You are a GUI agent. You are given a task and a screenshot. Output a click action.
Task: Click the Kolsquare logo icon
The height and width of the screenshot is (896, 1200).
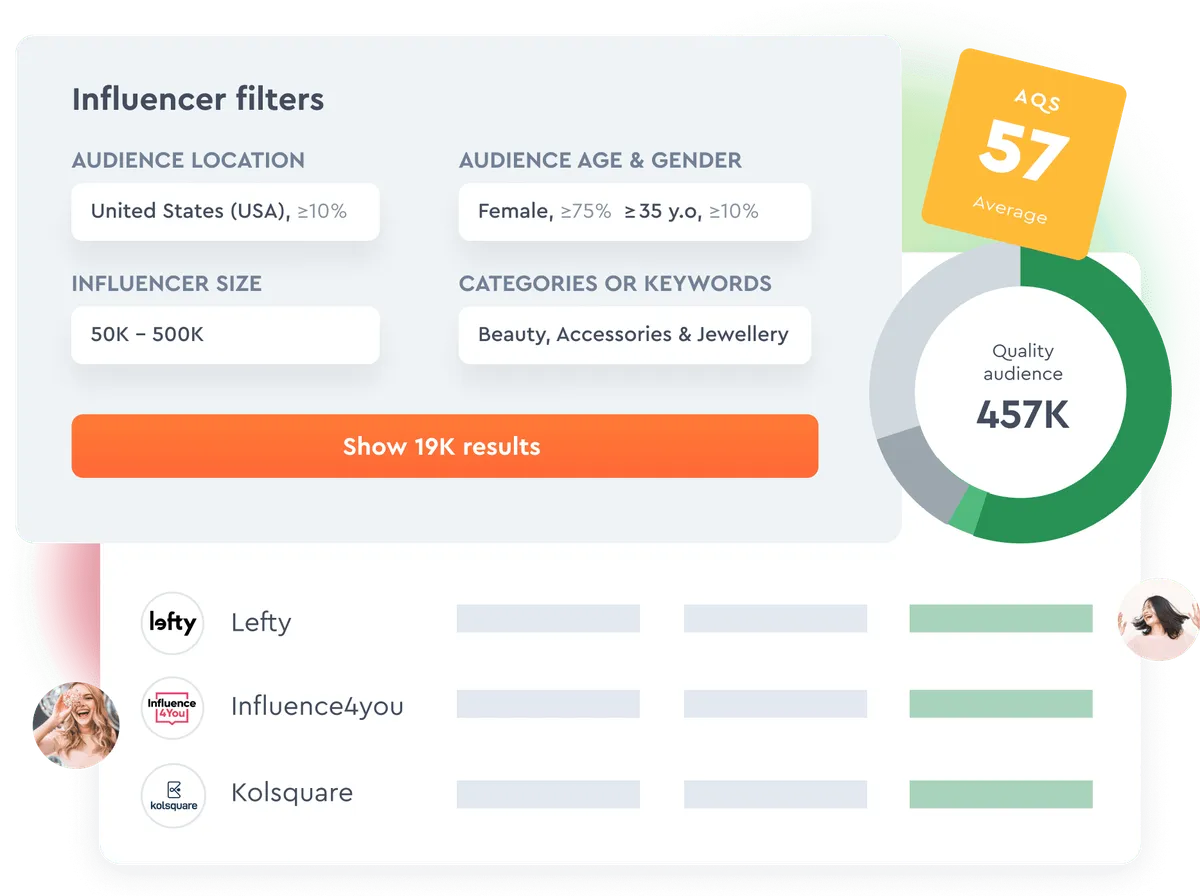[172, 796]
